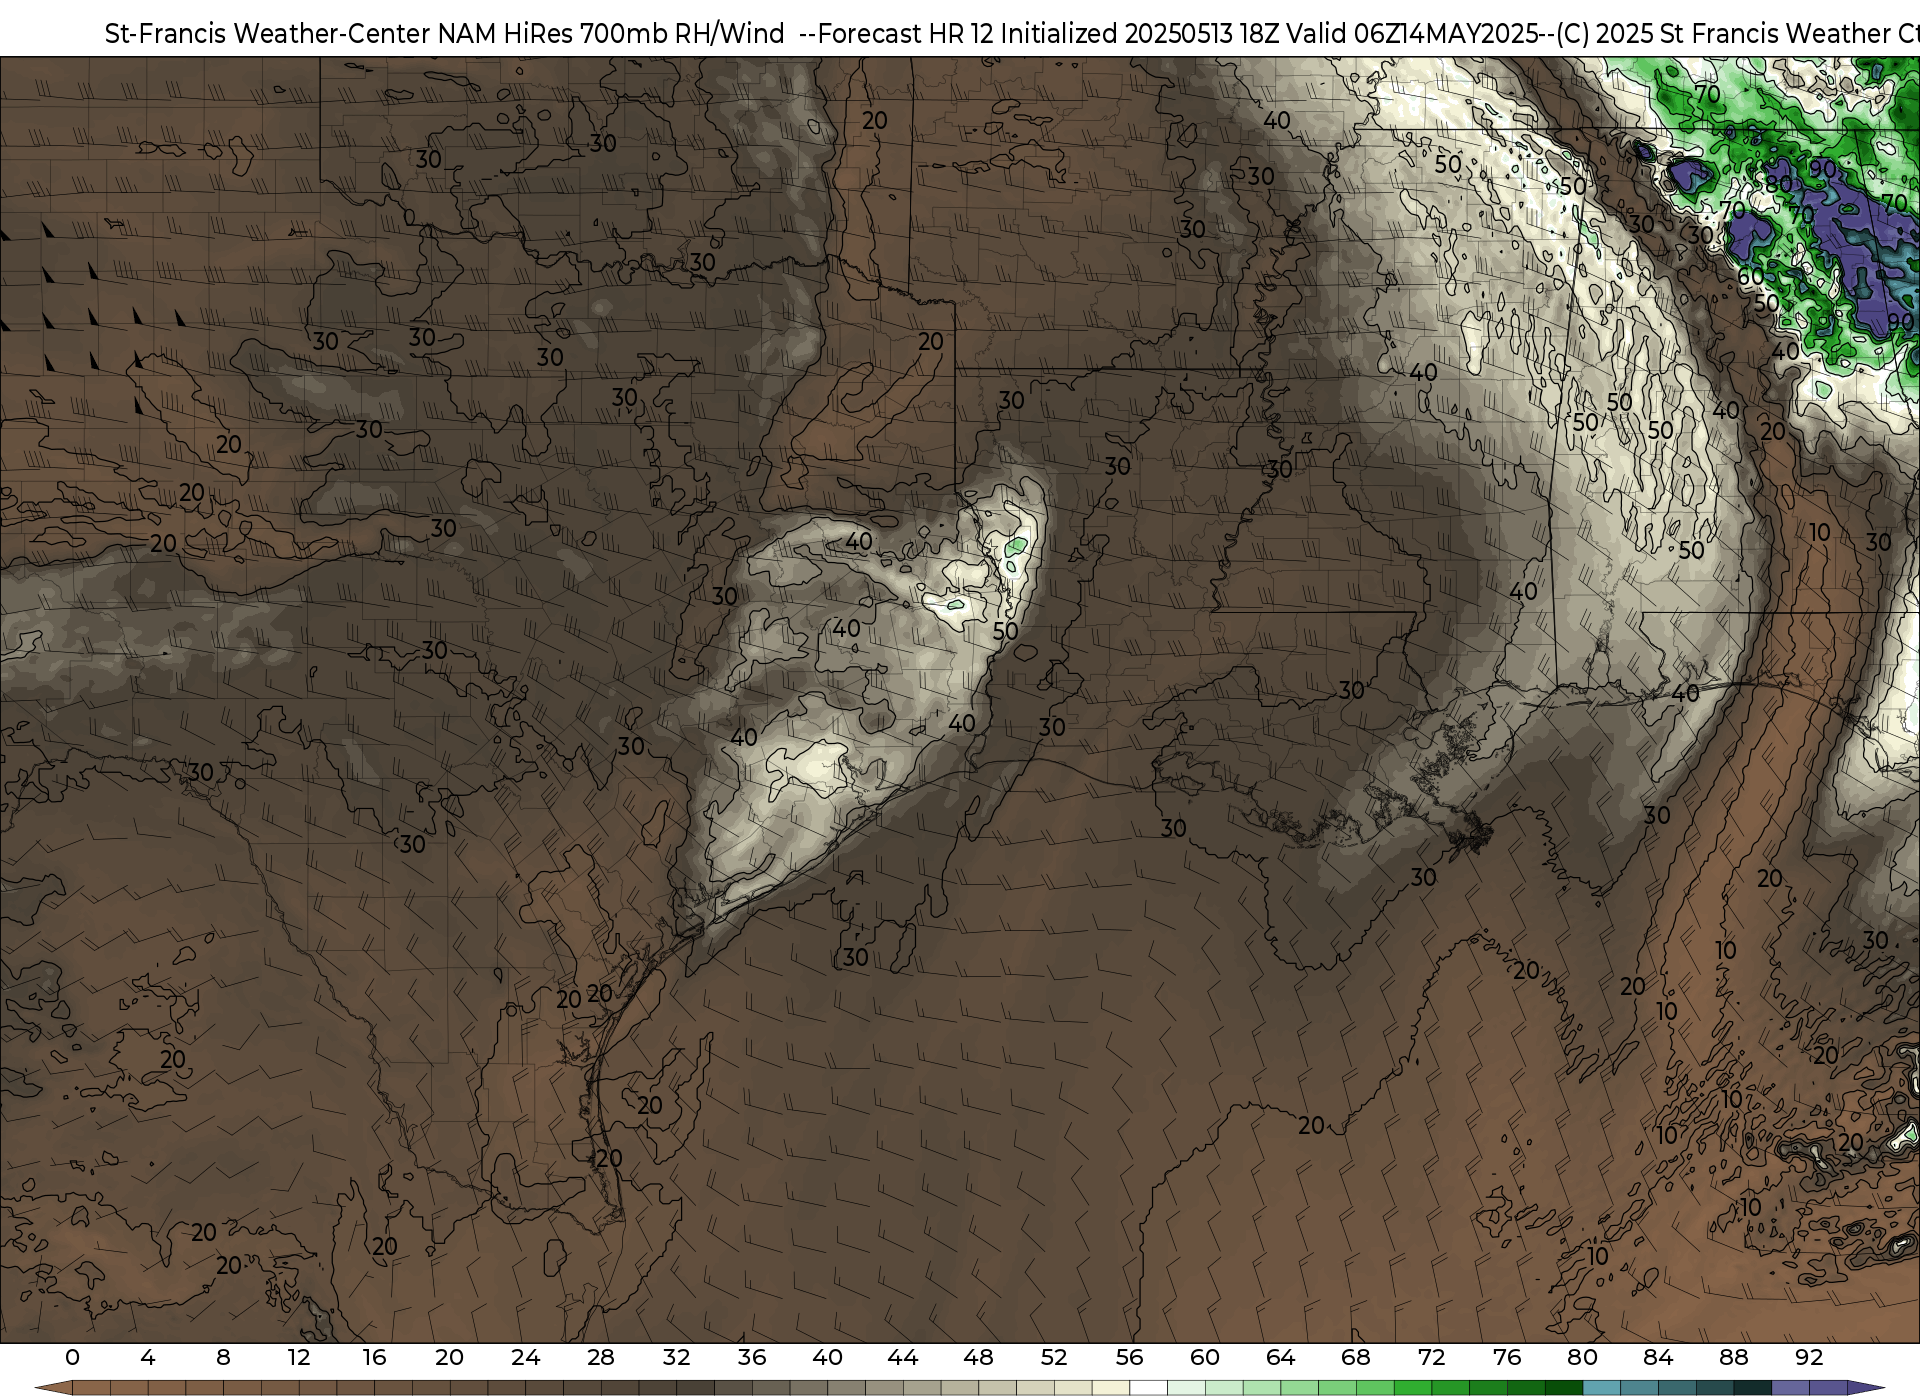Click the '72' color bar label

[x=1432, y=1358]
